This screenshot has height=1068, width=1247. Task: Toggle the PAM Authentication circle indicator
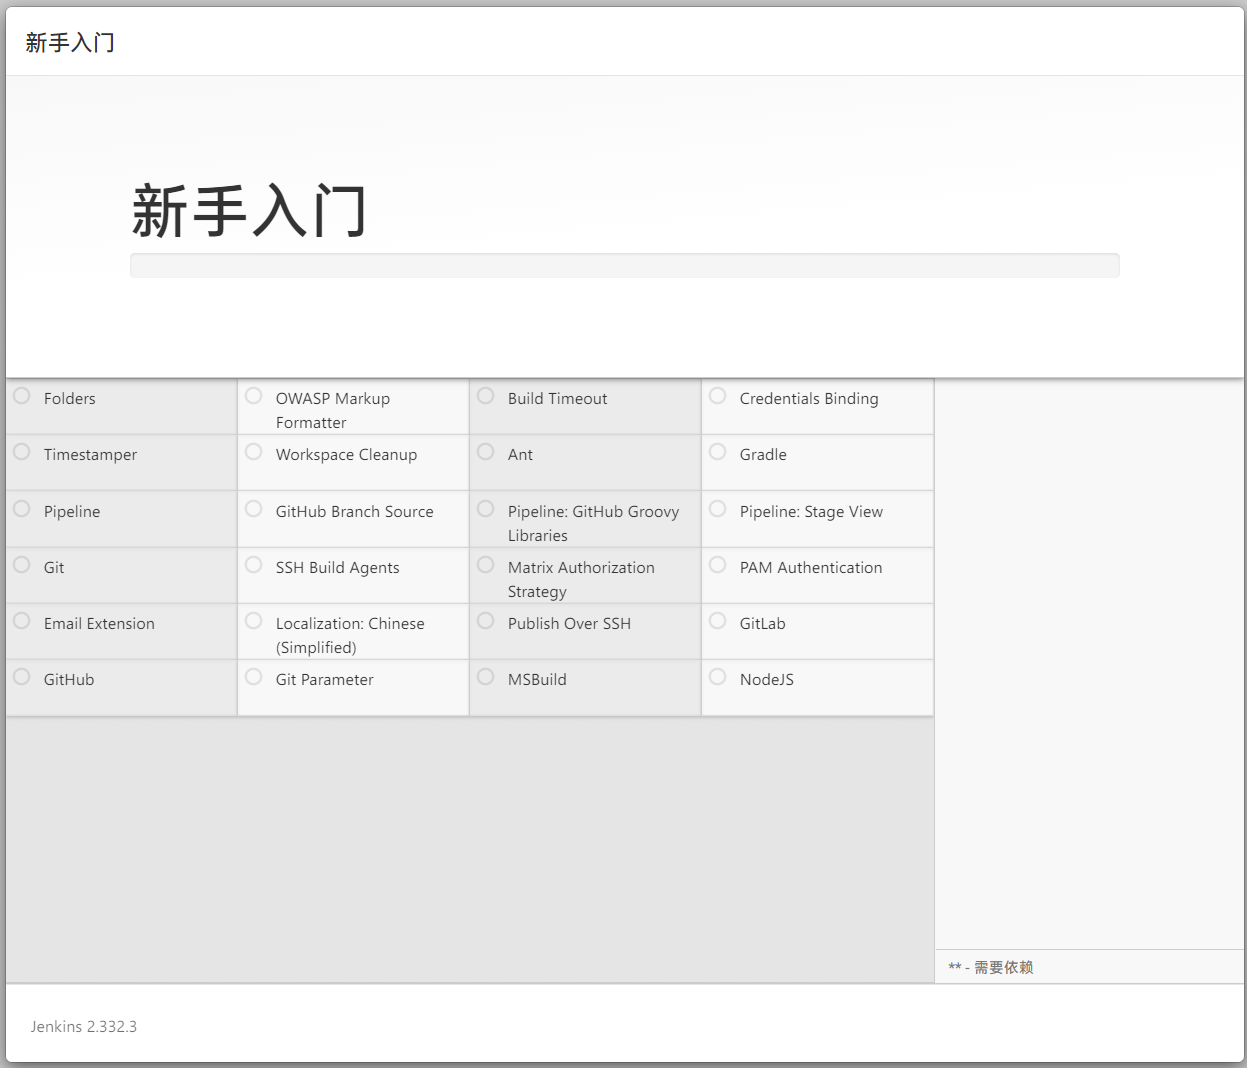(x=718, y=565)
